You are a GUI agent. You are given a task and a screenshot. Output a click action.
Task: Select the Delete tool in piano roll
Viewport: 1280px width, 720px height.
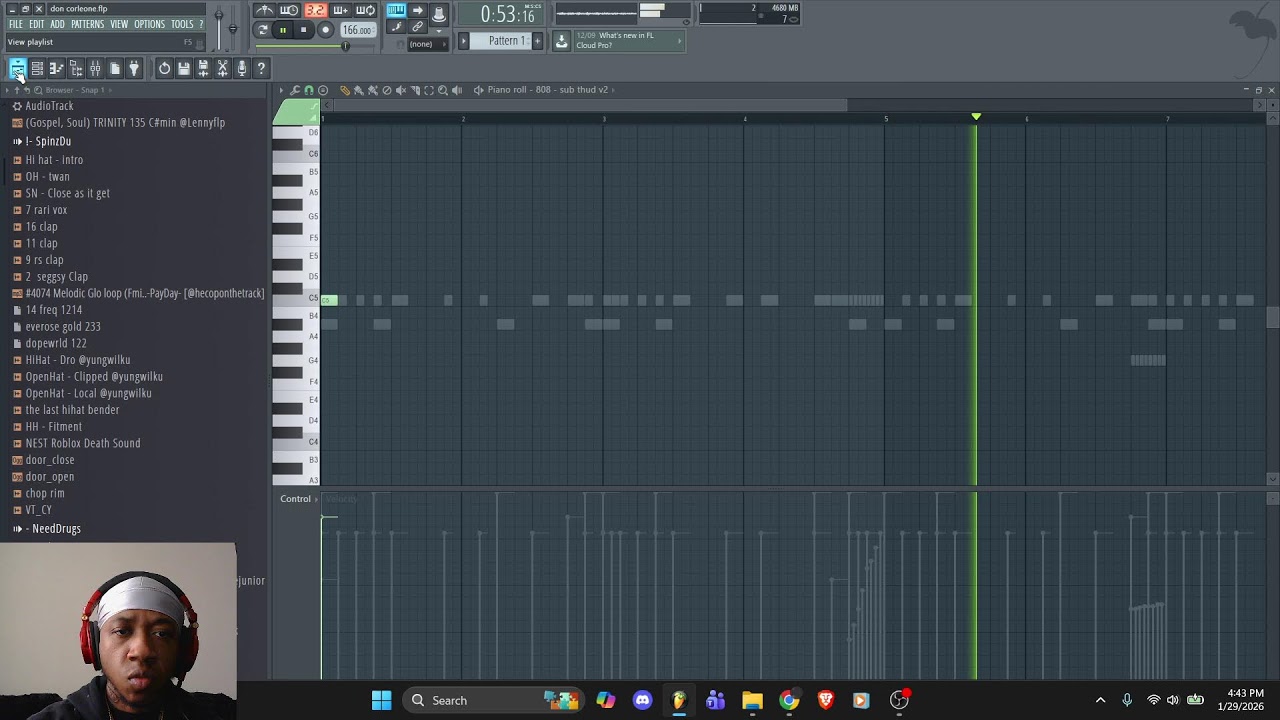click(x=387, y=90)
